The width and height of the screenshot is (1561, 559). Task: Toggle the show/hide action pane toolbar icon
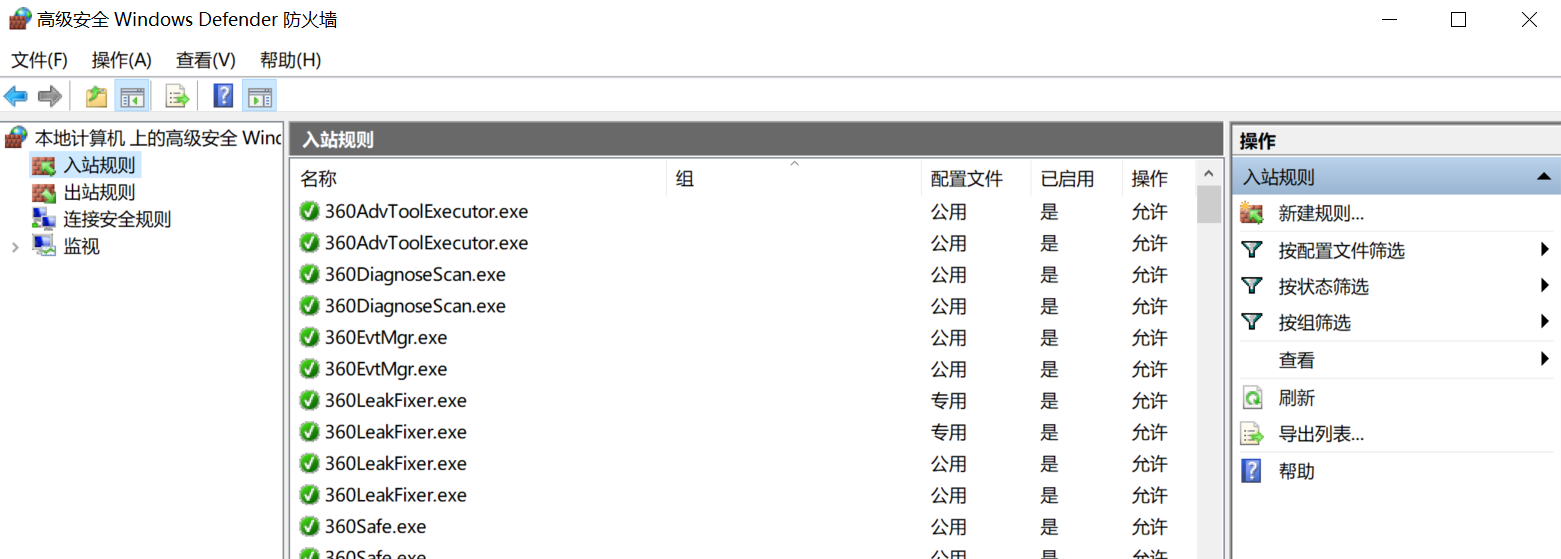pyautogui.click(x=259, y=96)
